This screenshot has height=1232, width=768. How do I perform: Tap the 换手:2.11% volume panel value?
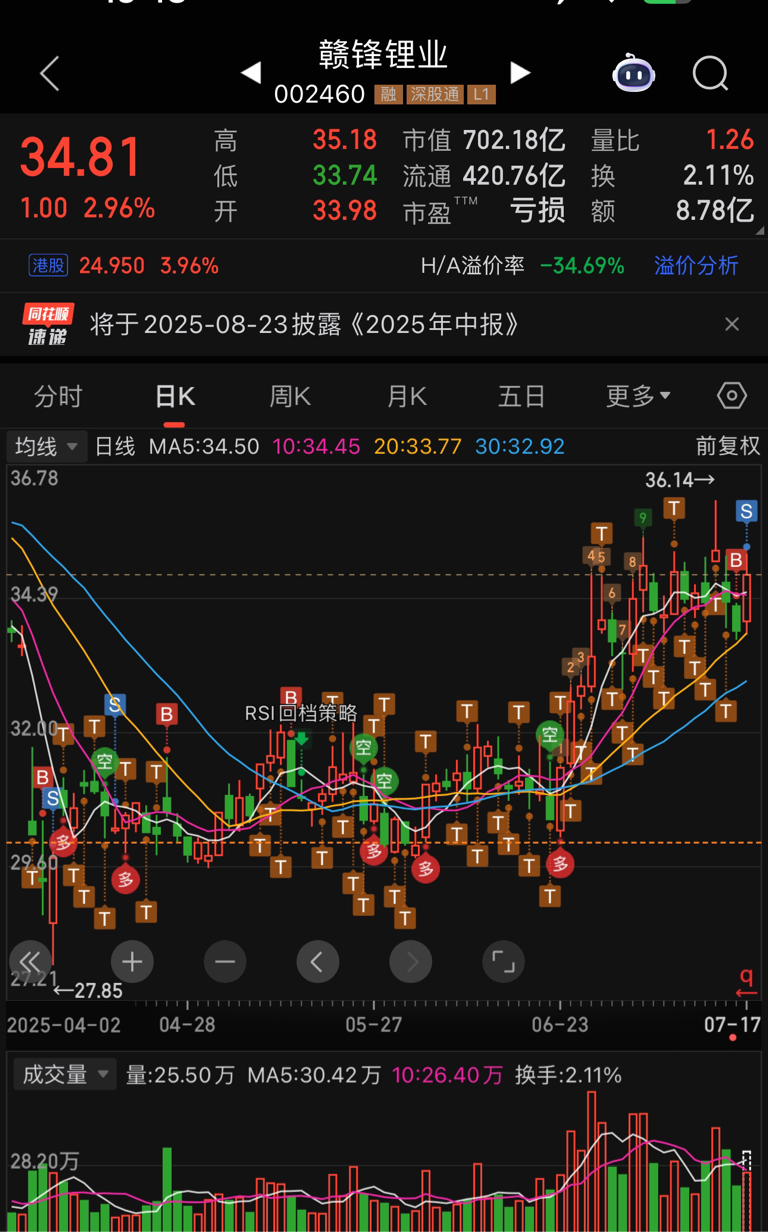coord(568,1075)
